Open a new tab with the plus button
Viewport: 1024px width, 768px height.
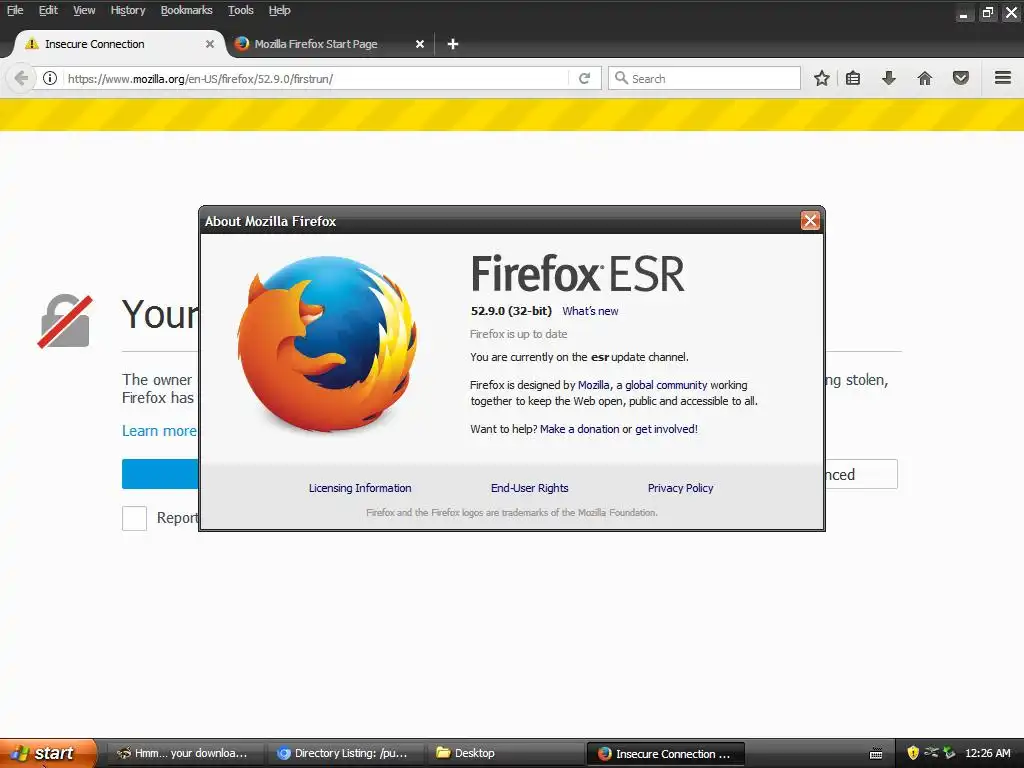pos(453,44)
